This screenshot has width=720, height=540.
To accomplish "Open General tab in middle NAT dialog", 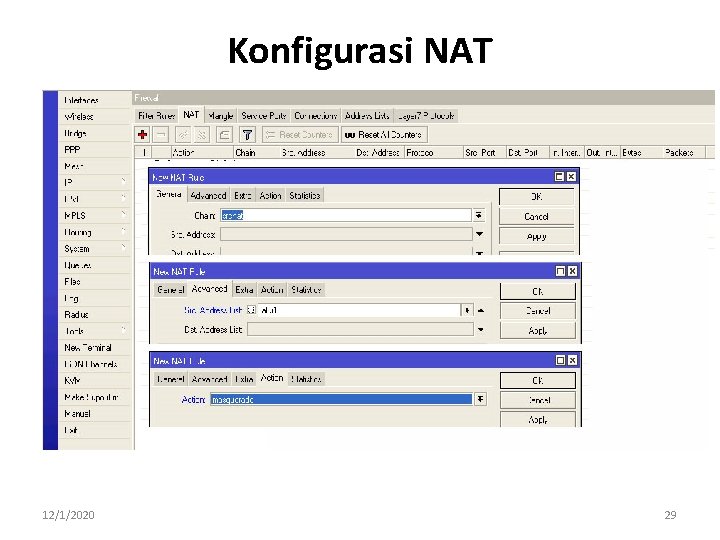I will [170, 290].
